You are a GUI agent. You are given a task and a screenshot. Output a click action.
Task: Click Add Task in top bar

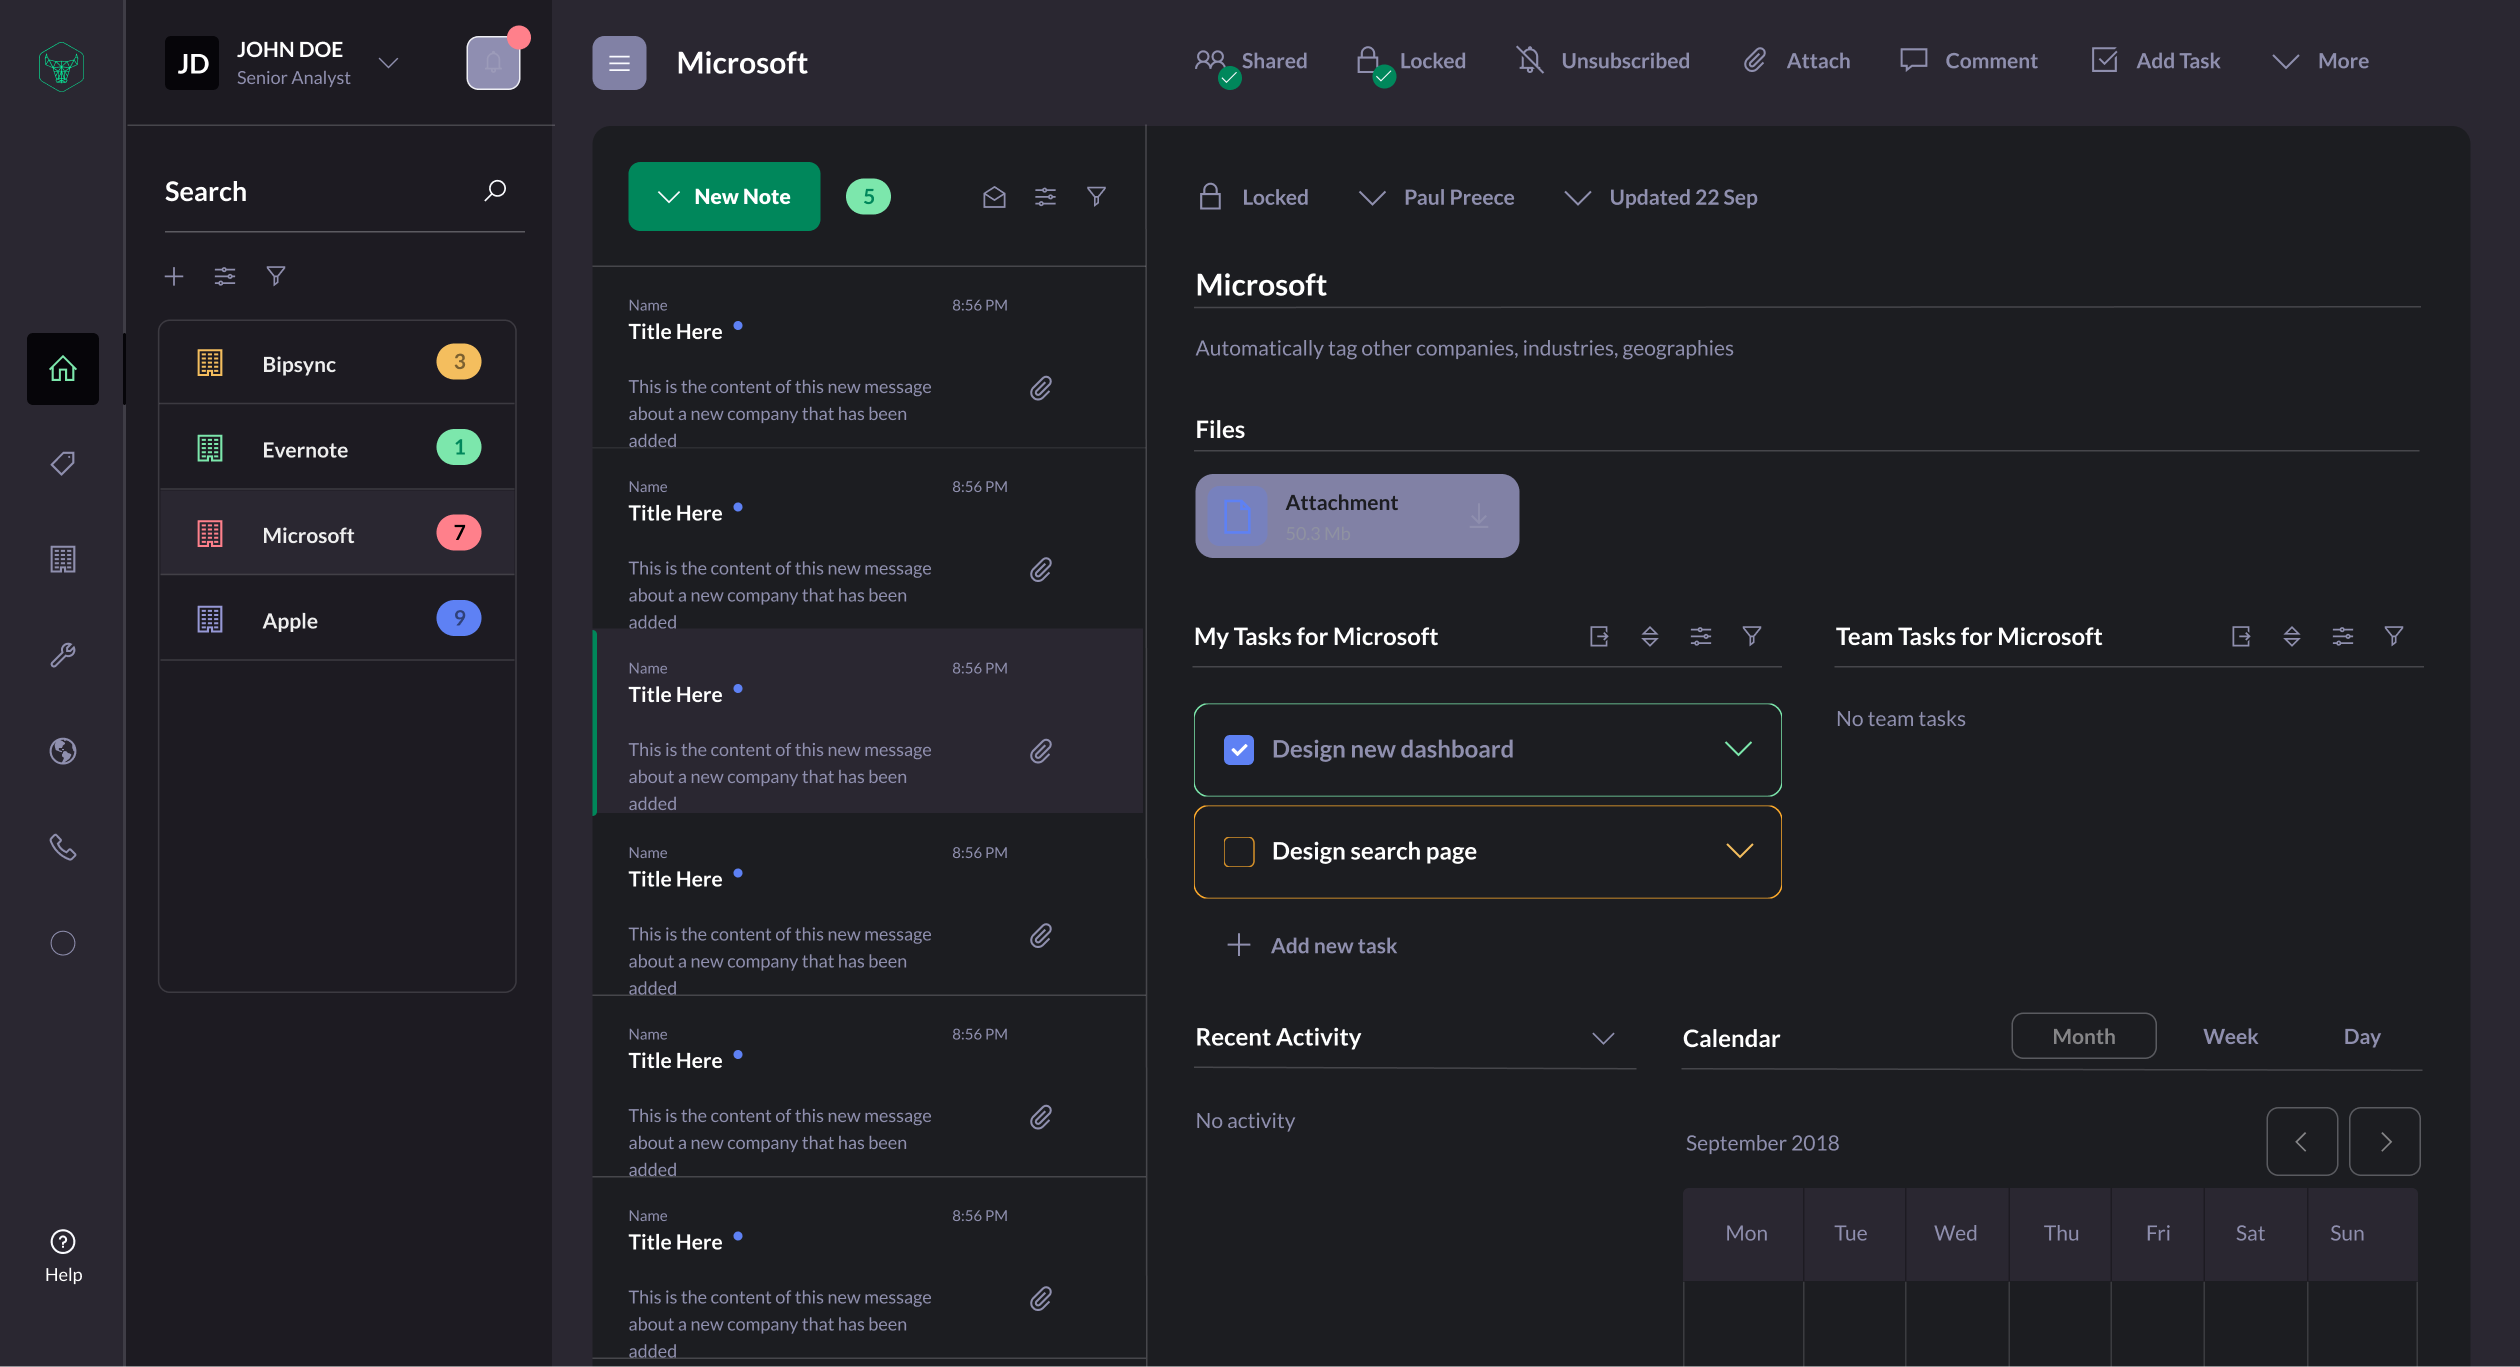pyautogui.click(x=2155, y=61)
